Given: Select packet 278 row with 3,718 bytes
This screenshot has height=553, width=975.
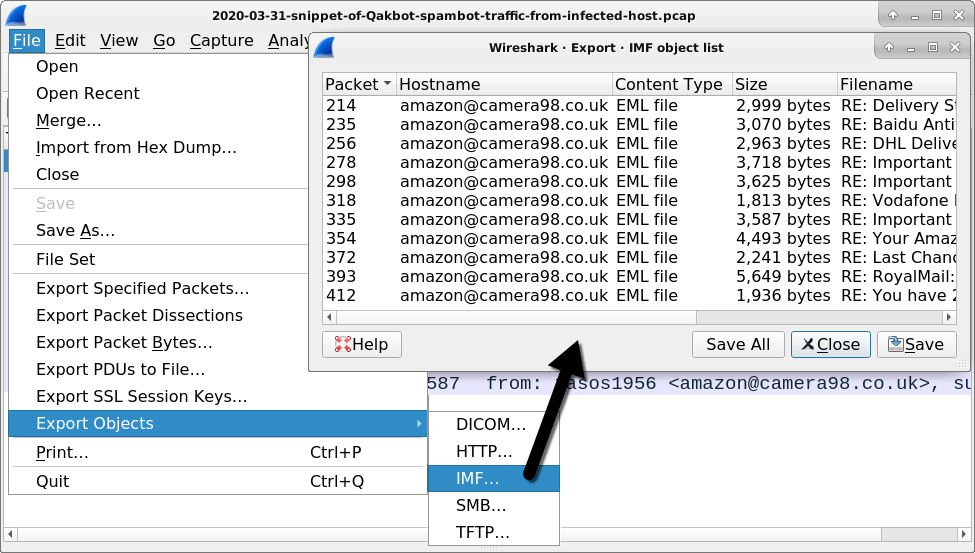Looking at the screenshot, I should tap(639, 162).
